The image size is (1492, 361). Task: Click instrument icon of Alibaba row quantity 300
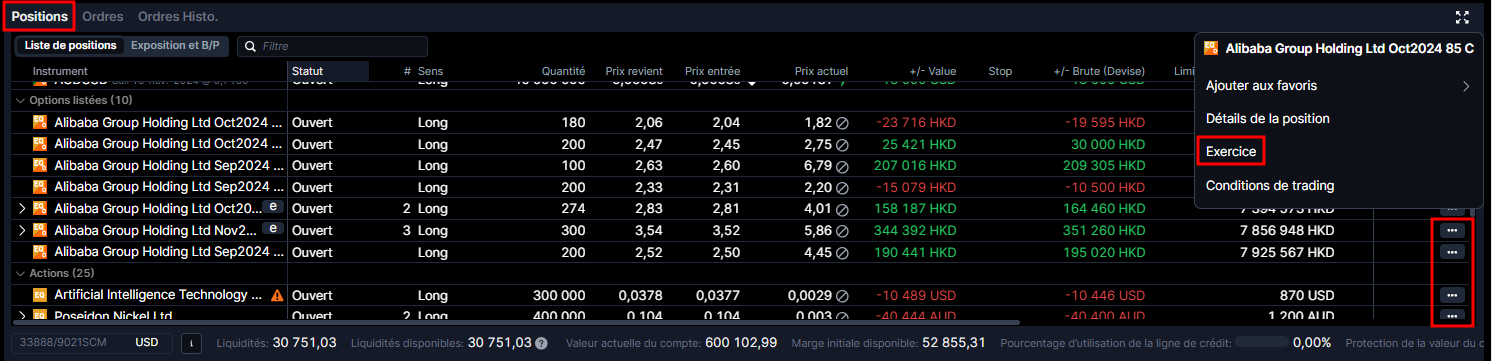[40, 230]
